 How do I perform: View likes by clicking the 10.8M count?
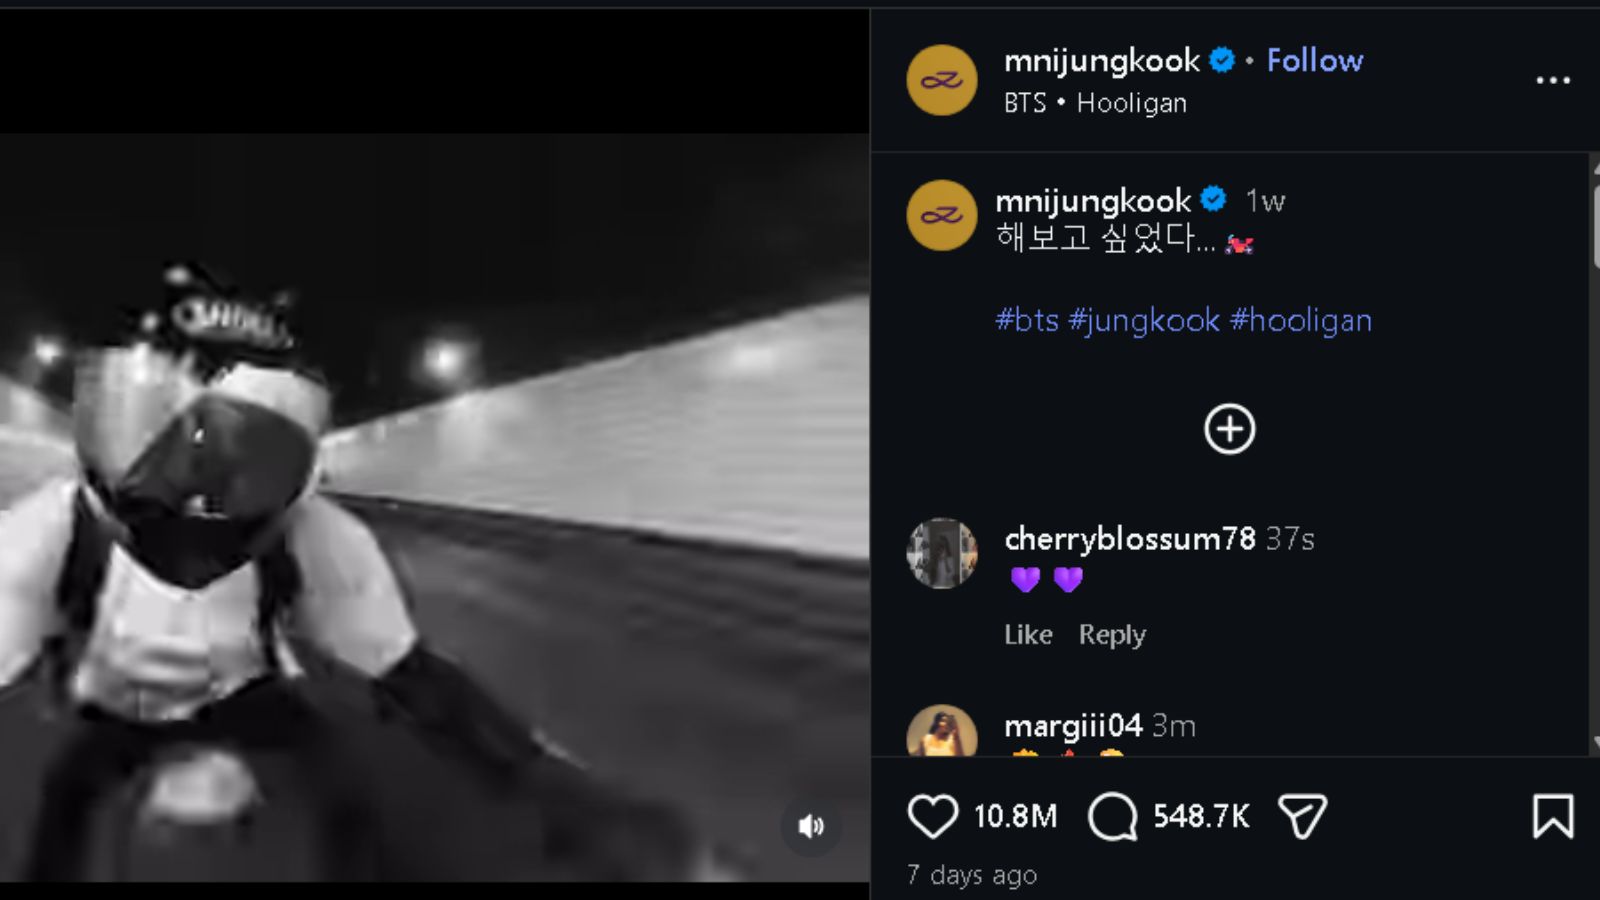(x=1013, y=815)
